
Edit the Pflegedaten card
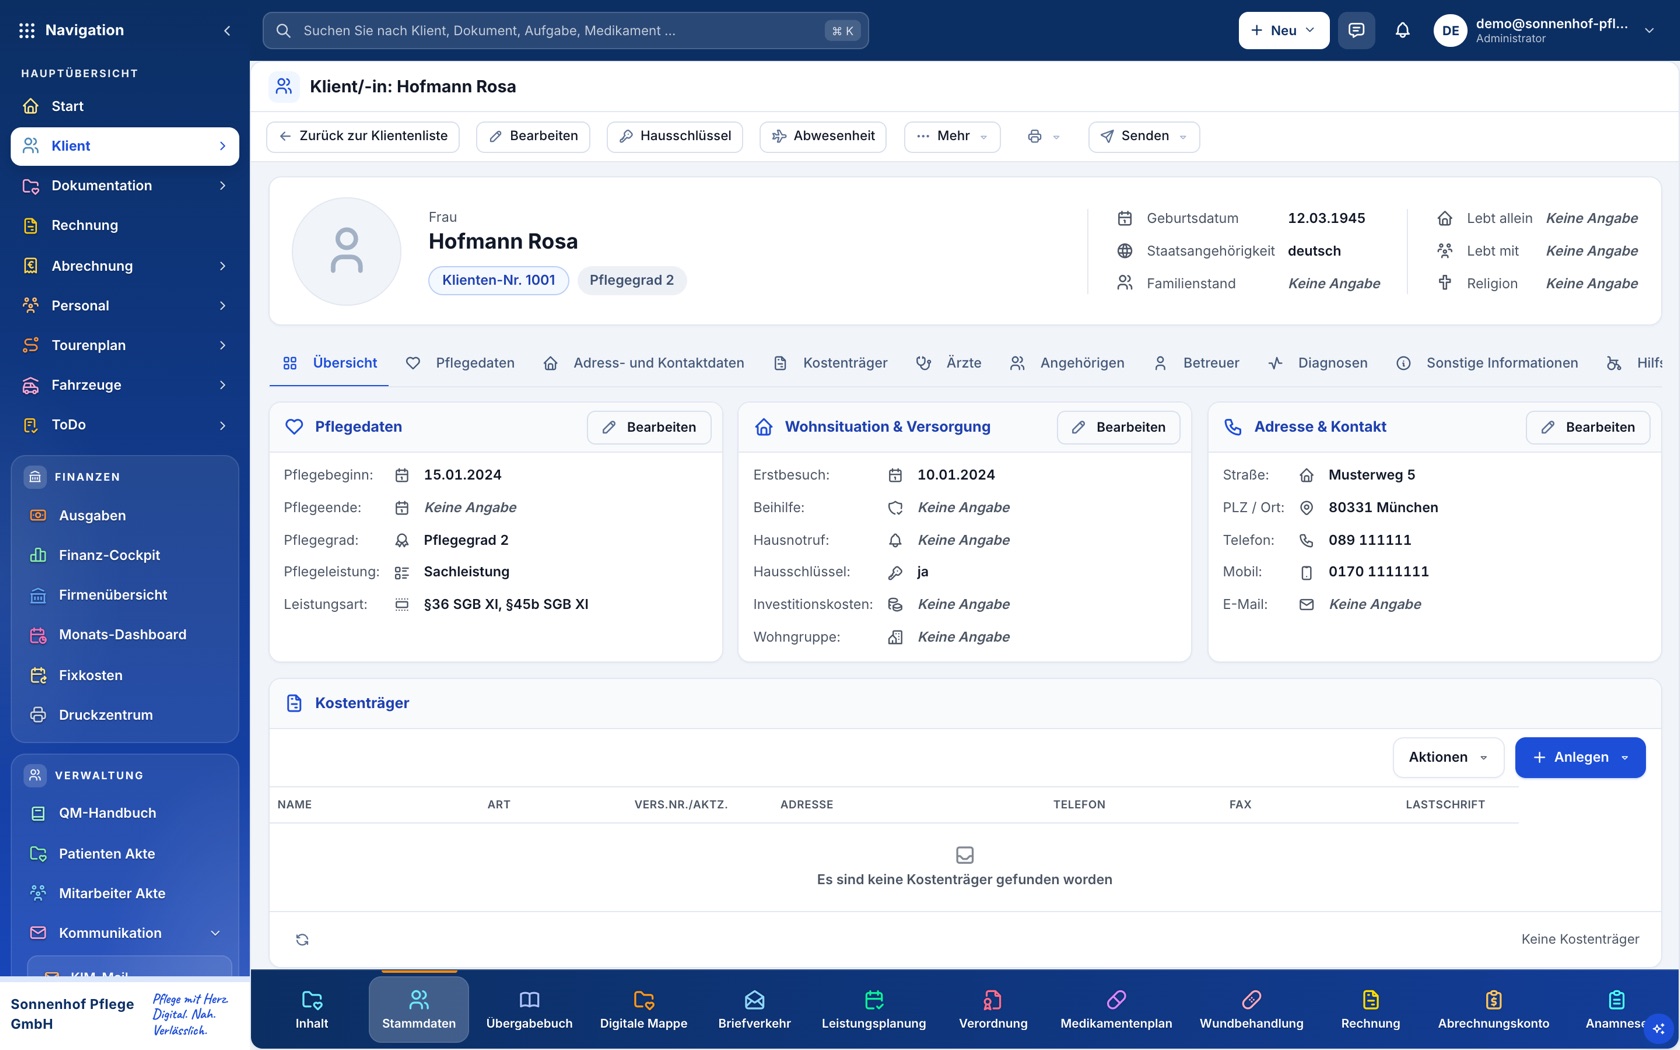point(649,427)
